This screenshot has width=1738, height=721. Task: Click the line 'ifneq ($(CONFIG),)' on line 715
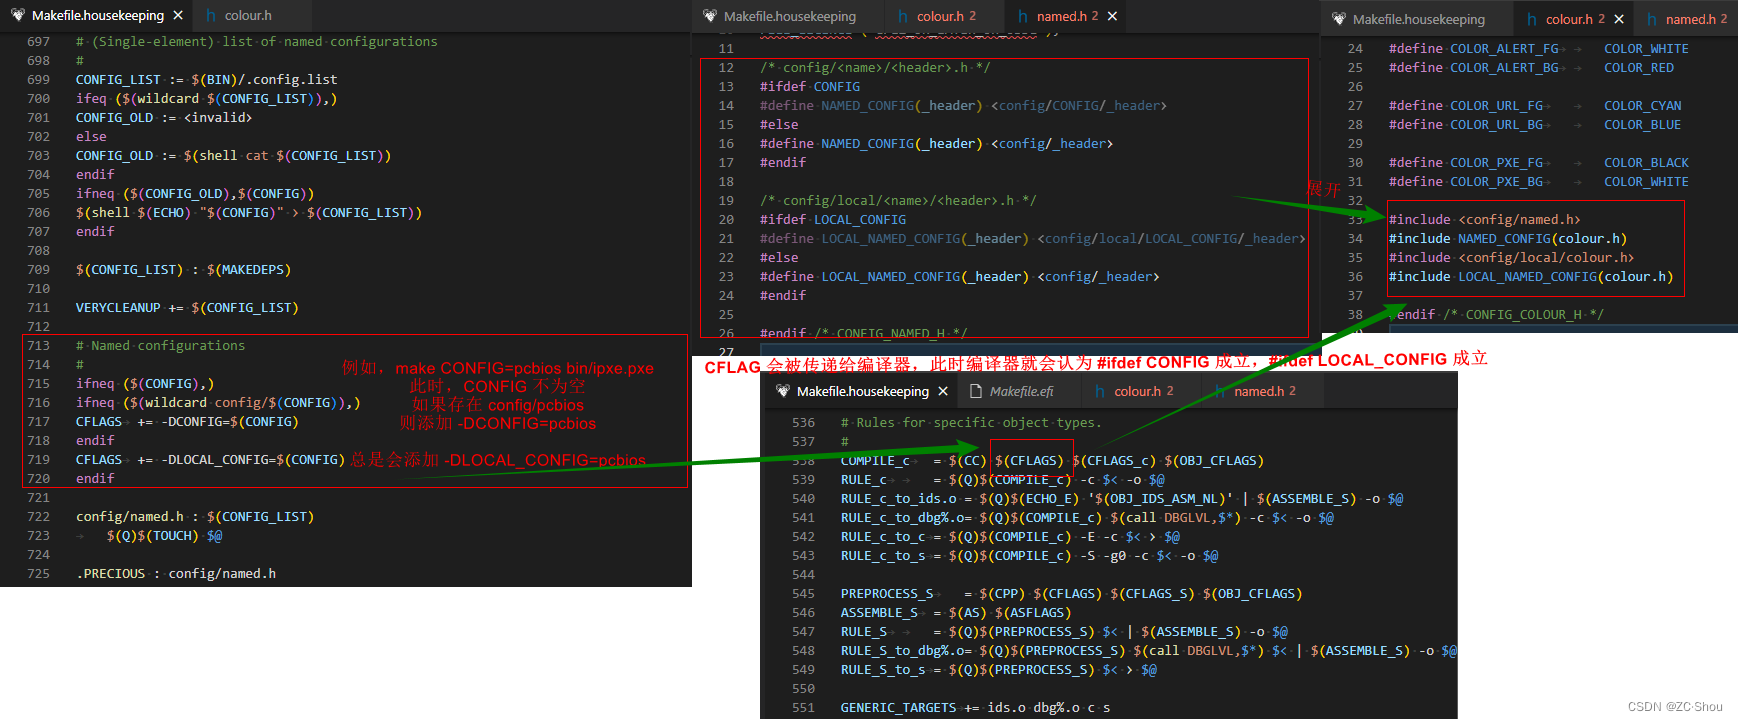tap(145, 383)
